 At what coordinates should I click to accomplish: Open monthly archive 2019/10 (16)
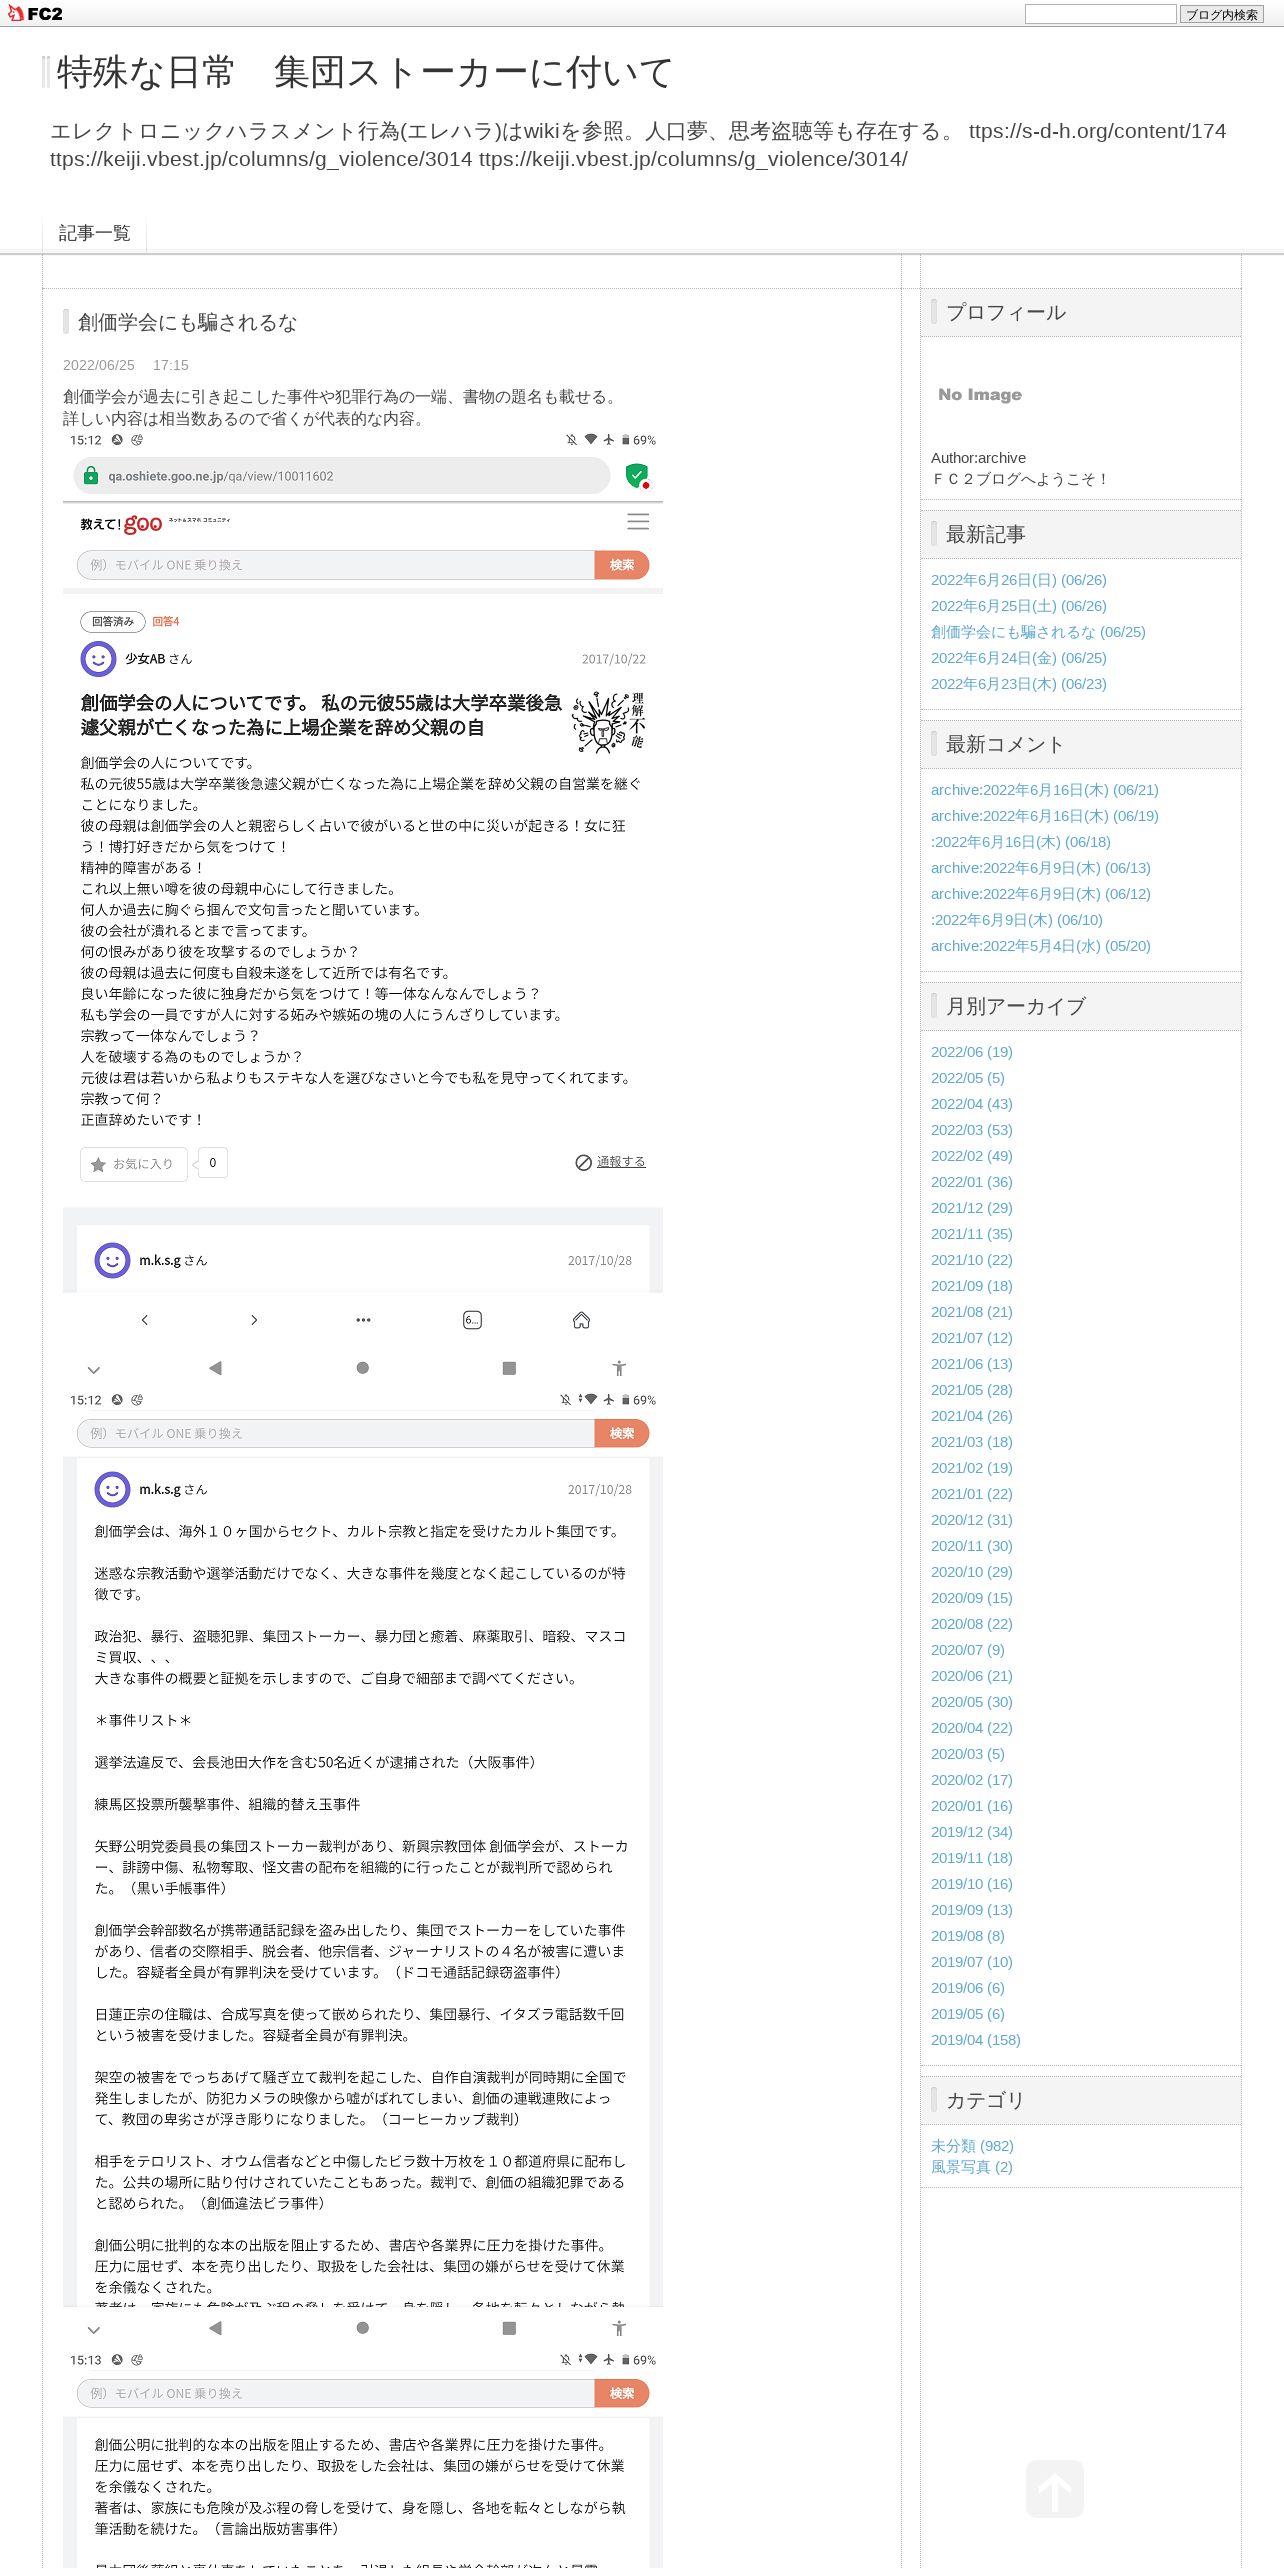(971, 1884)
